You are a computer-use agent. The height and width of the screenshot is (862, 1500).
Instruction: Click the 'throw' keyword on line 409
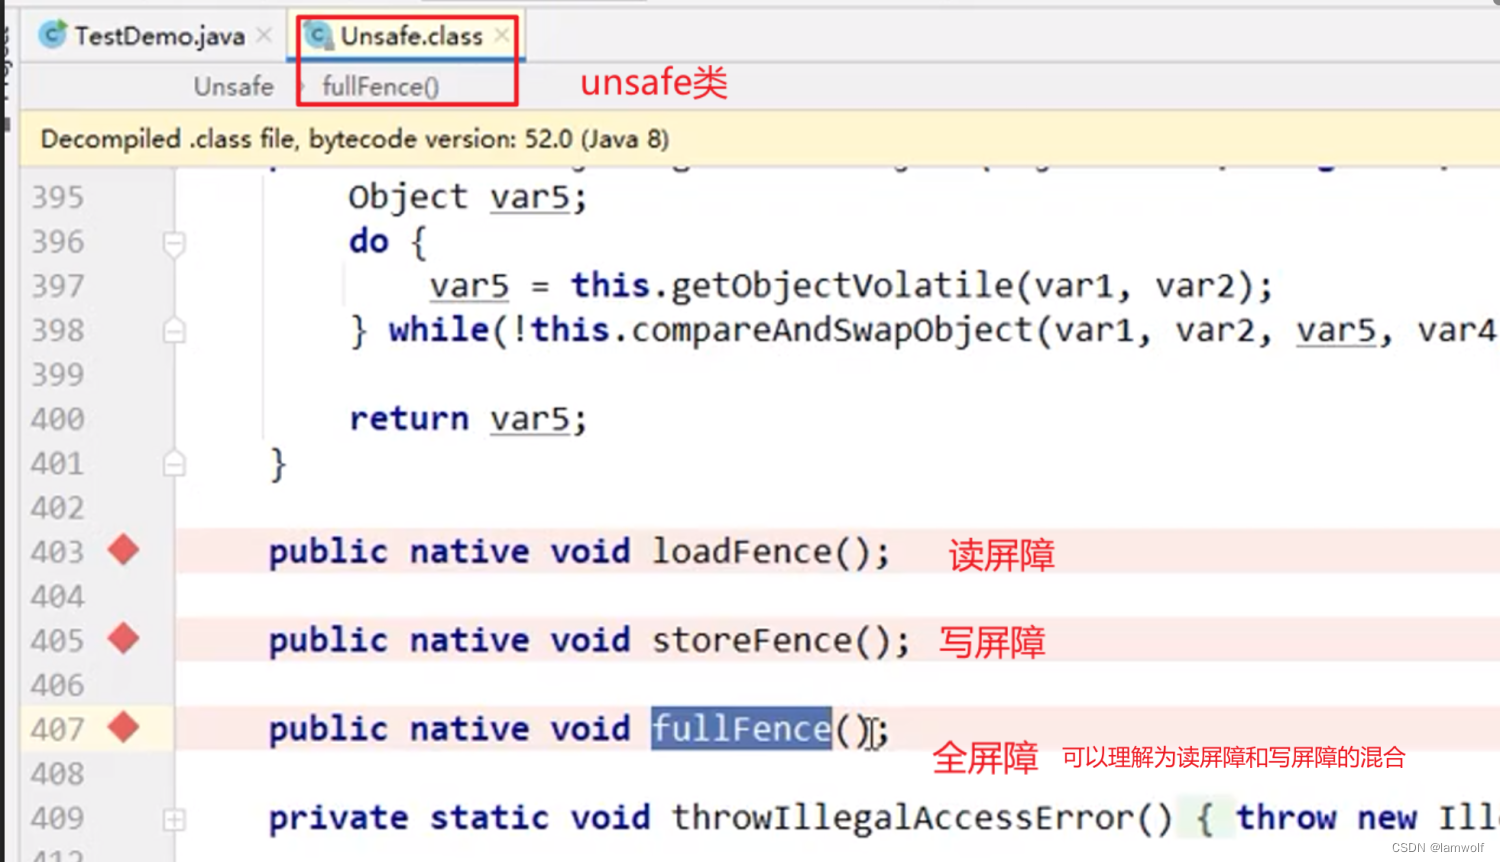[1286, 818]
